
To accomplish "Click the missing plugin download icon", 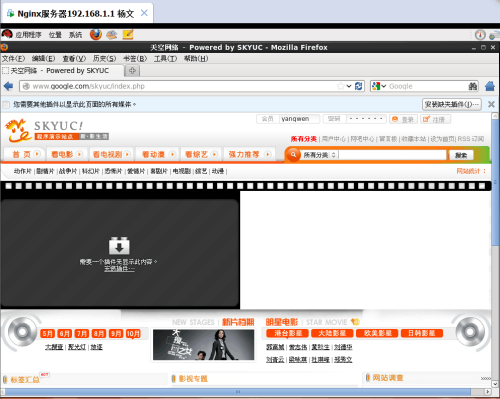I will click(x=119, y=246).
